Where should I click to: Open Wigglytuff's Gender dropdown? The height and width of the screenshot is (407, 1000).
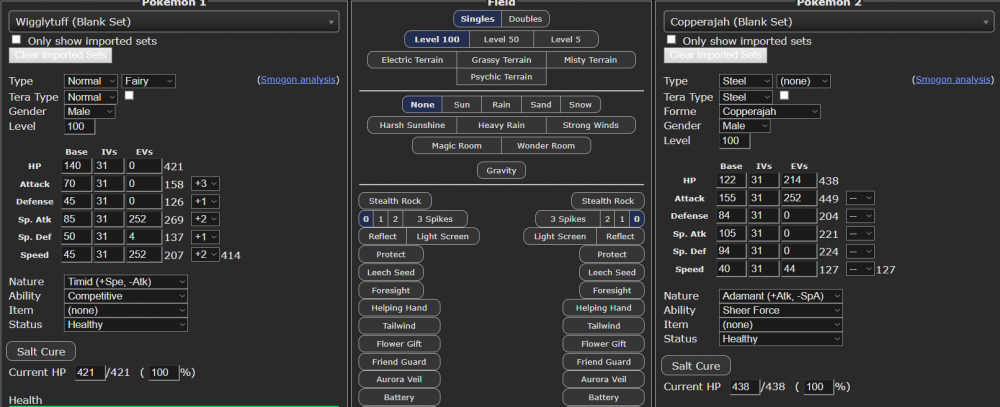(90, 112)
